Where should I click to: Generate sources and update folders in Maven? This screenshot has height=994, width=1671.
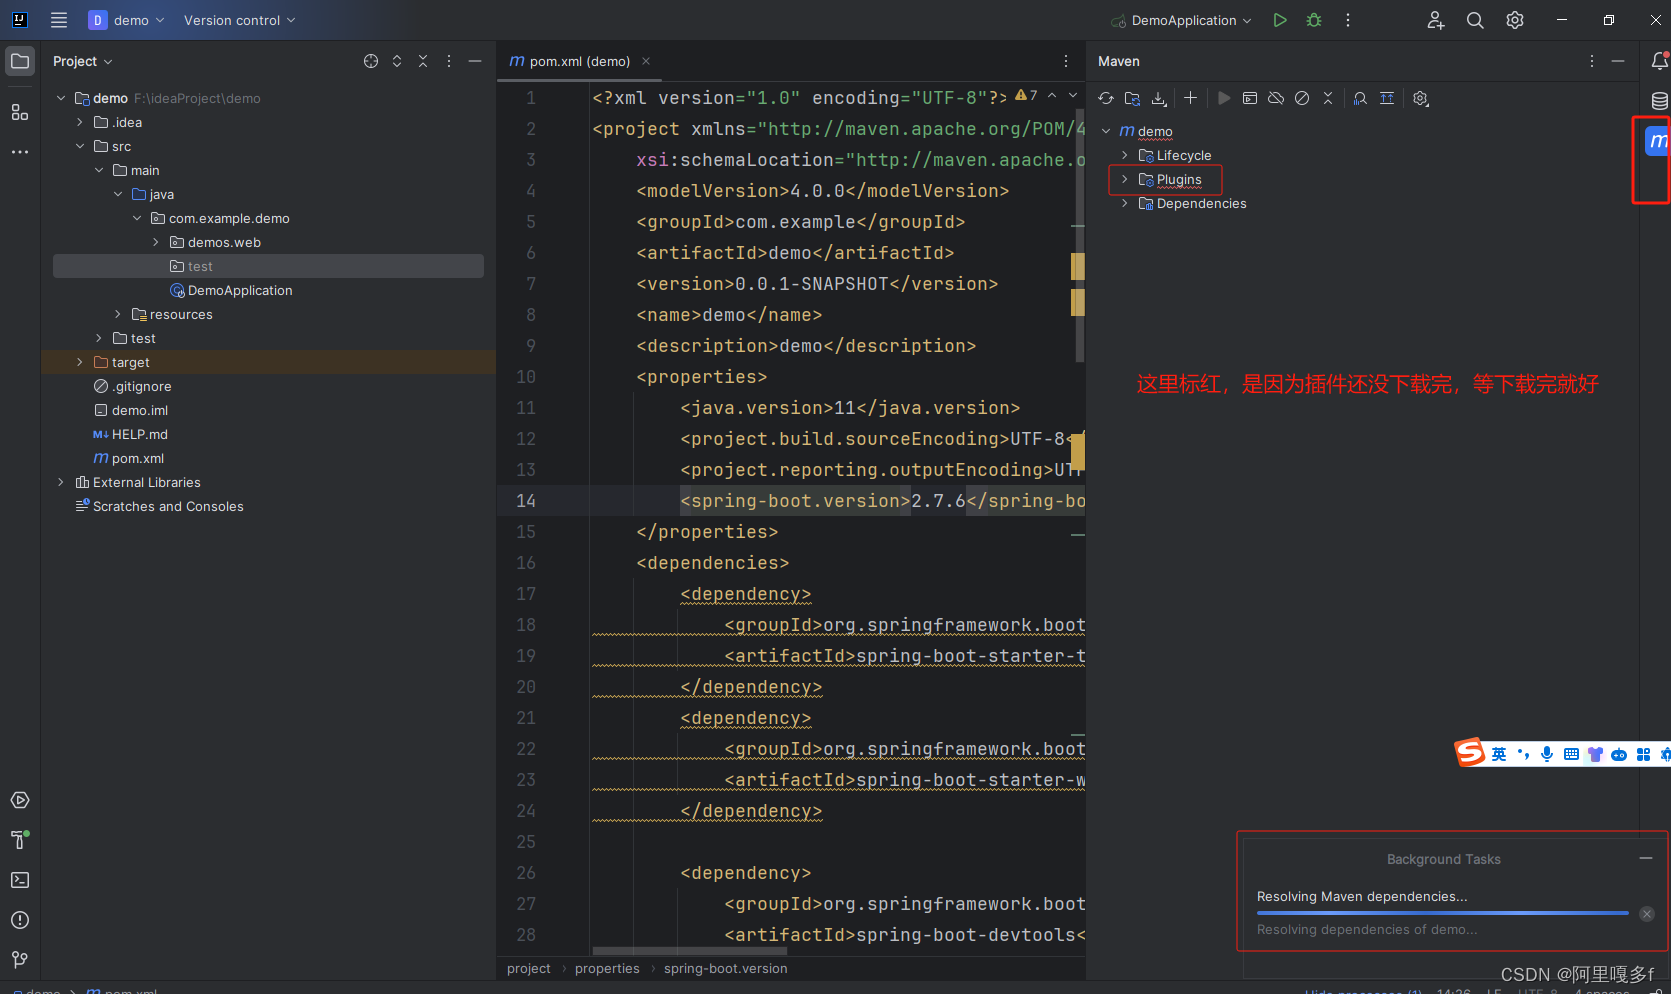point(1132,98)
